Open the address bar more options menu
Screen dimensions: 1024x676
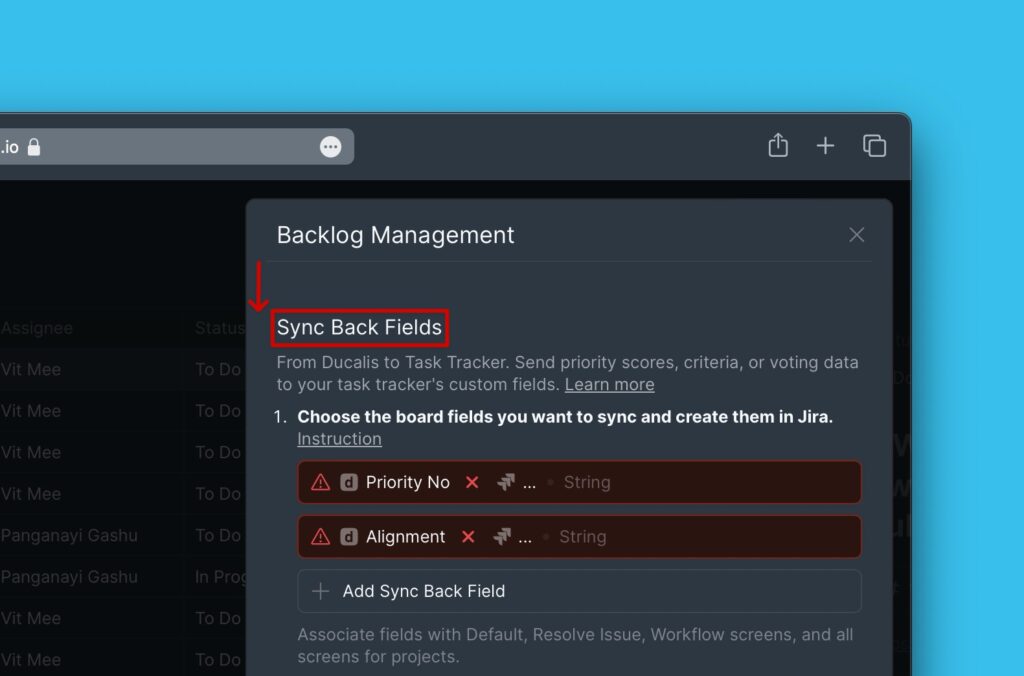(331, 146)
